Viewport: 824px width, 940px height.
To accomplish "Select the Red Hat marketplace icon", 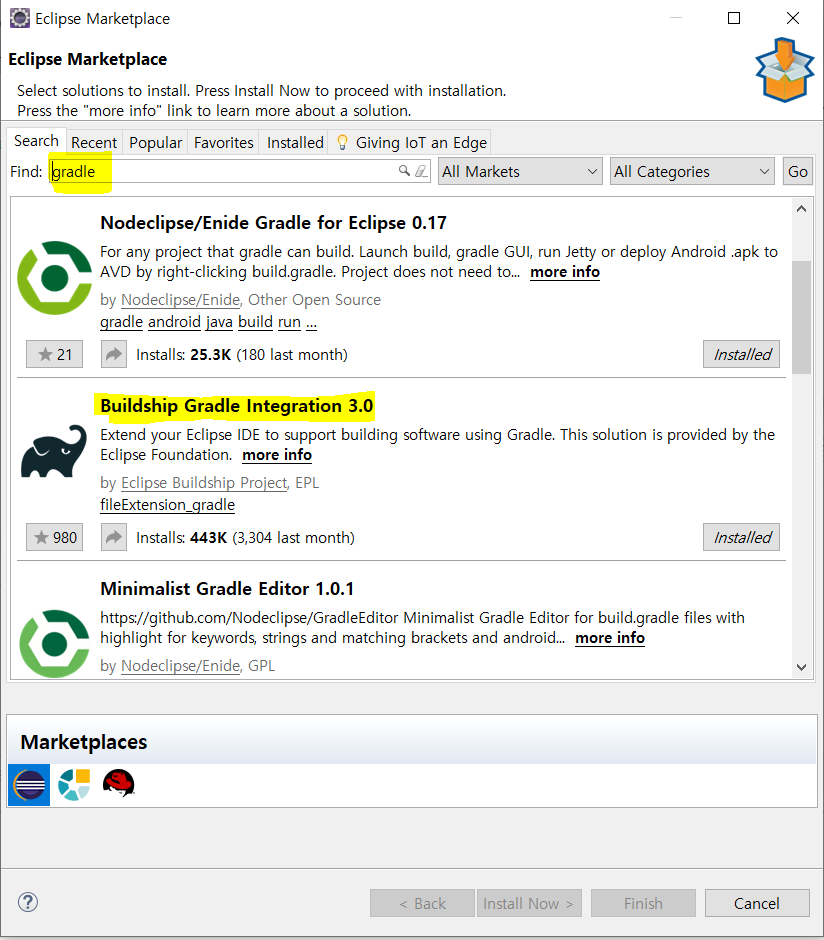I will pyautogui.click(x=119, y=784).
